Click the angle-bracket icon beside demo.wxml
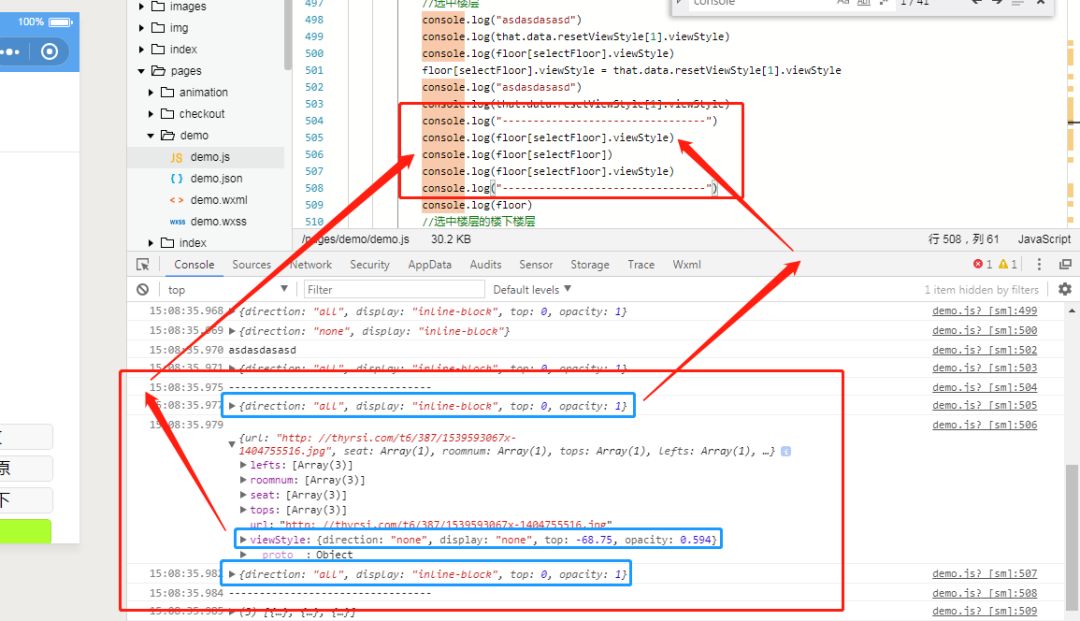Viewport: 1080px width, 621px height. [176, 200]
